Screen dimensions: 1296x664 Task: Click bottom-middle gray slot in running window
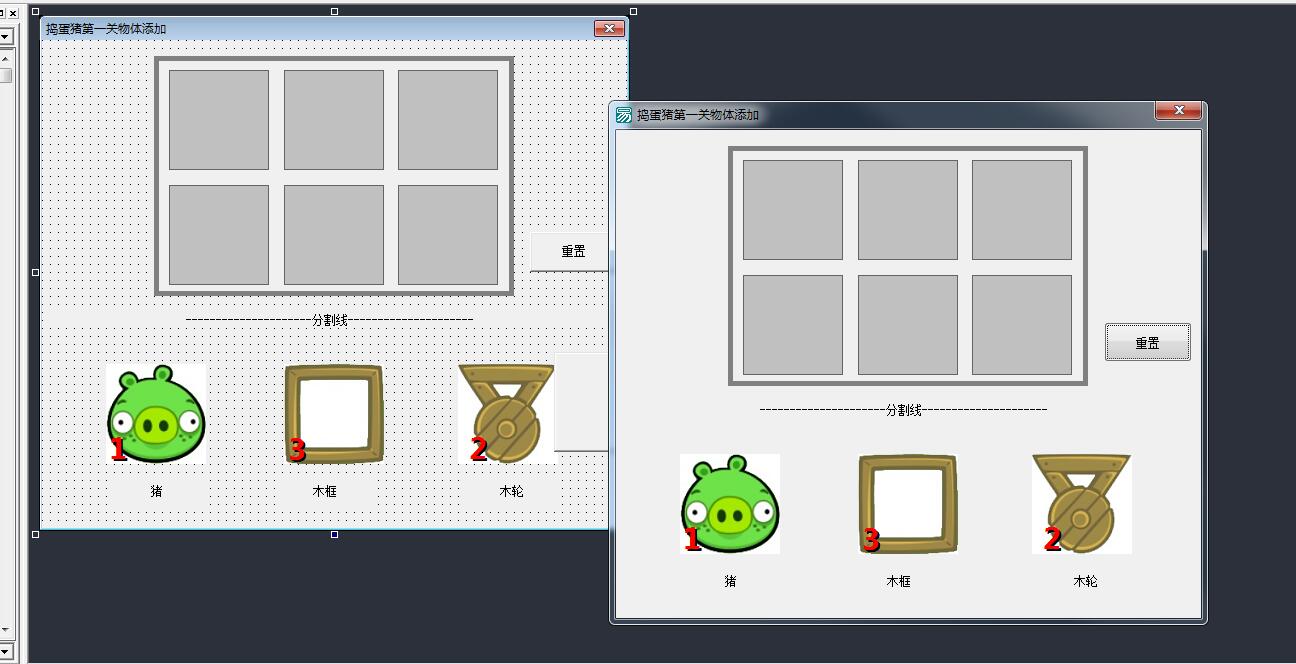(908, 325)
